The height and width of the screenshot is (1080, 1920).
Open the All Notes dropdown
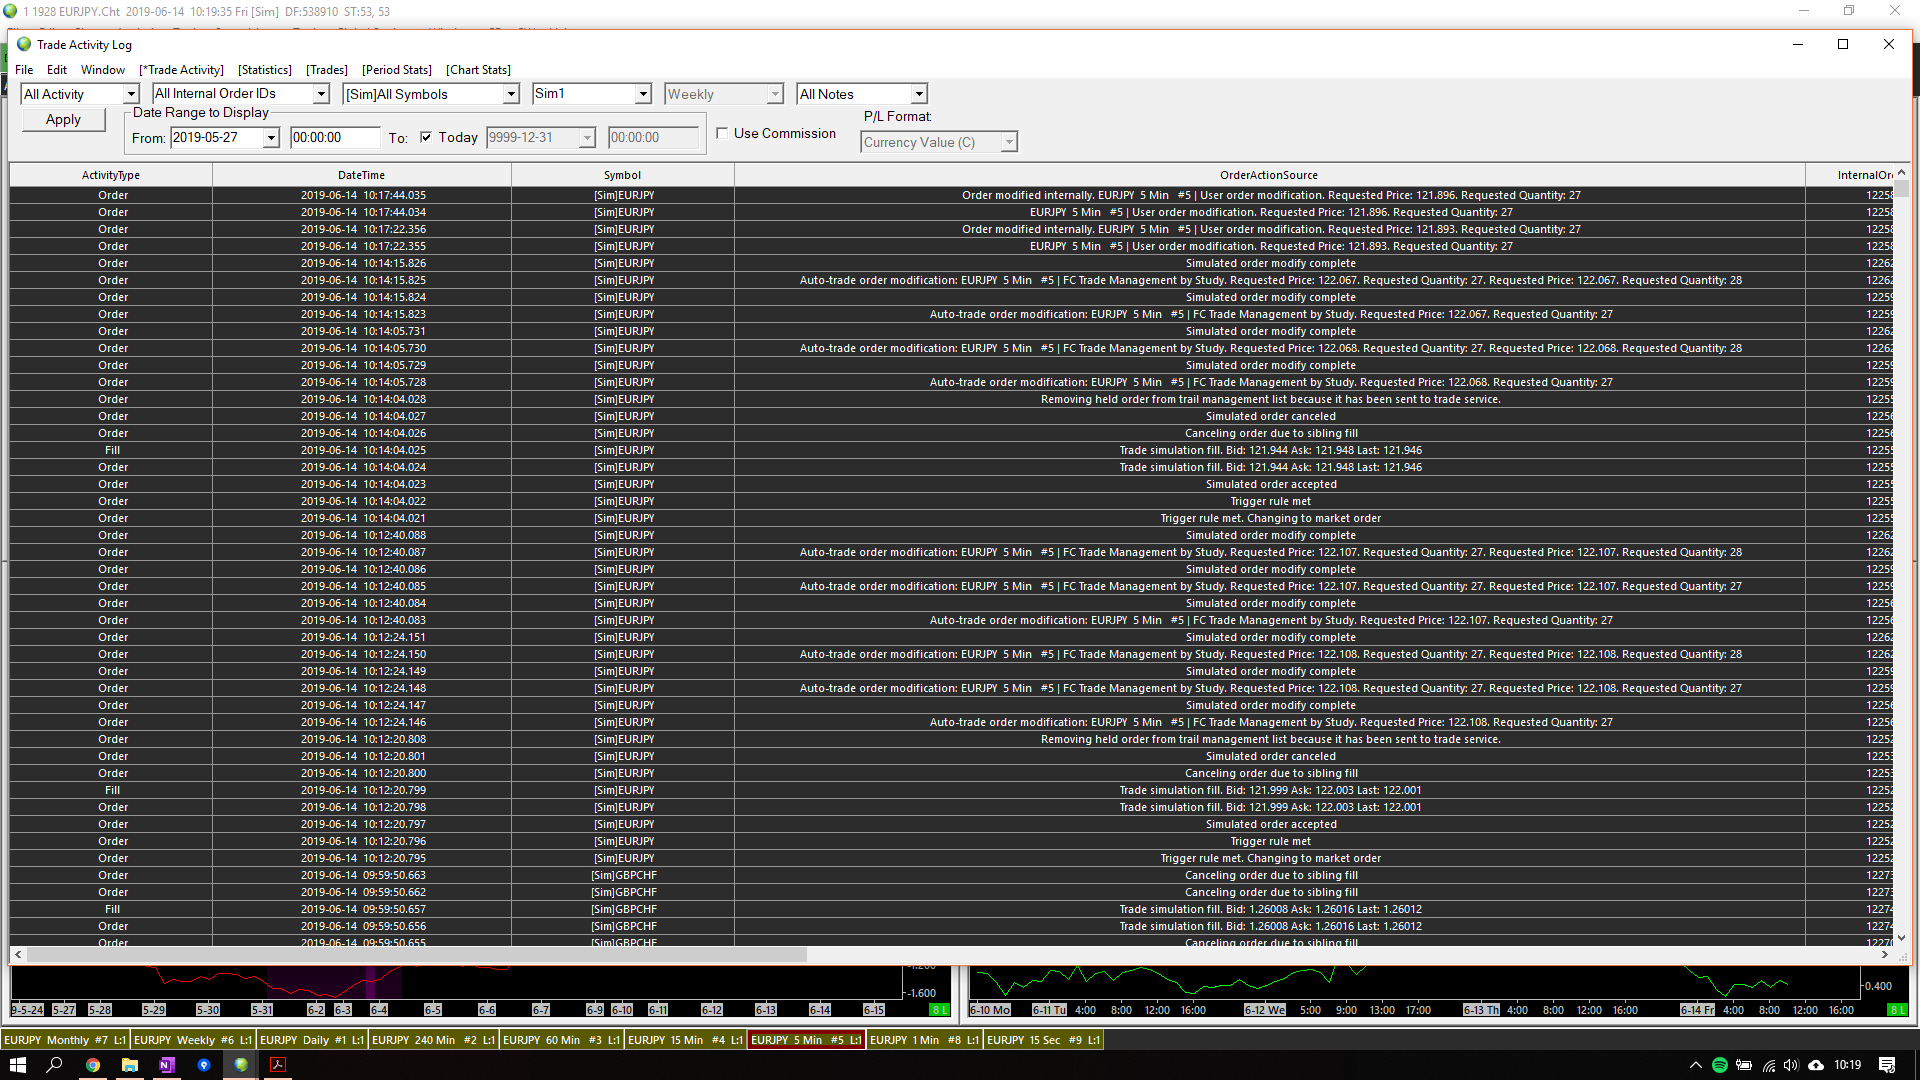tap(918, 94)
